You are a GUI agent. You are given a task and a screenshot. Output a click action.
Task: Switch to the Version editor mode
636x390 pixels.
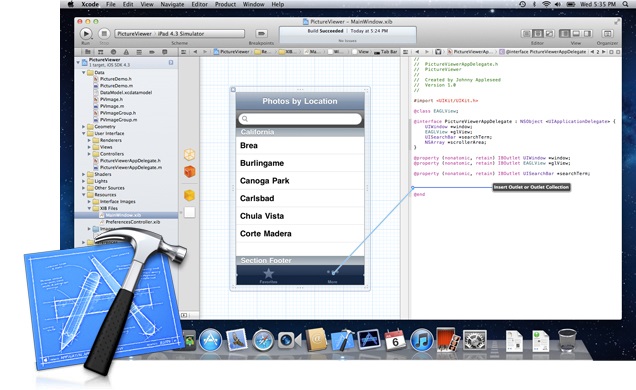(x=549, y=34)
